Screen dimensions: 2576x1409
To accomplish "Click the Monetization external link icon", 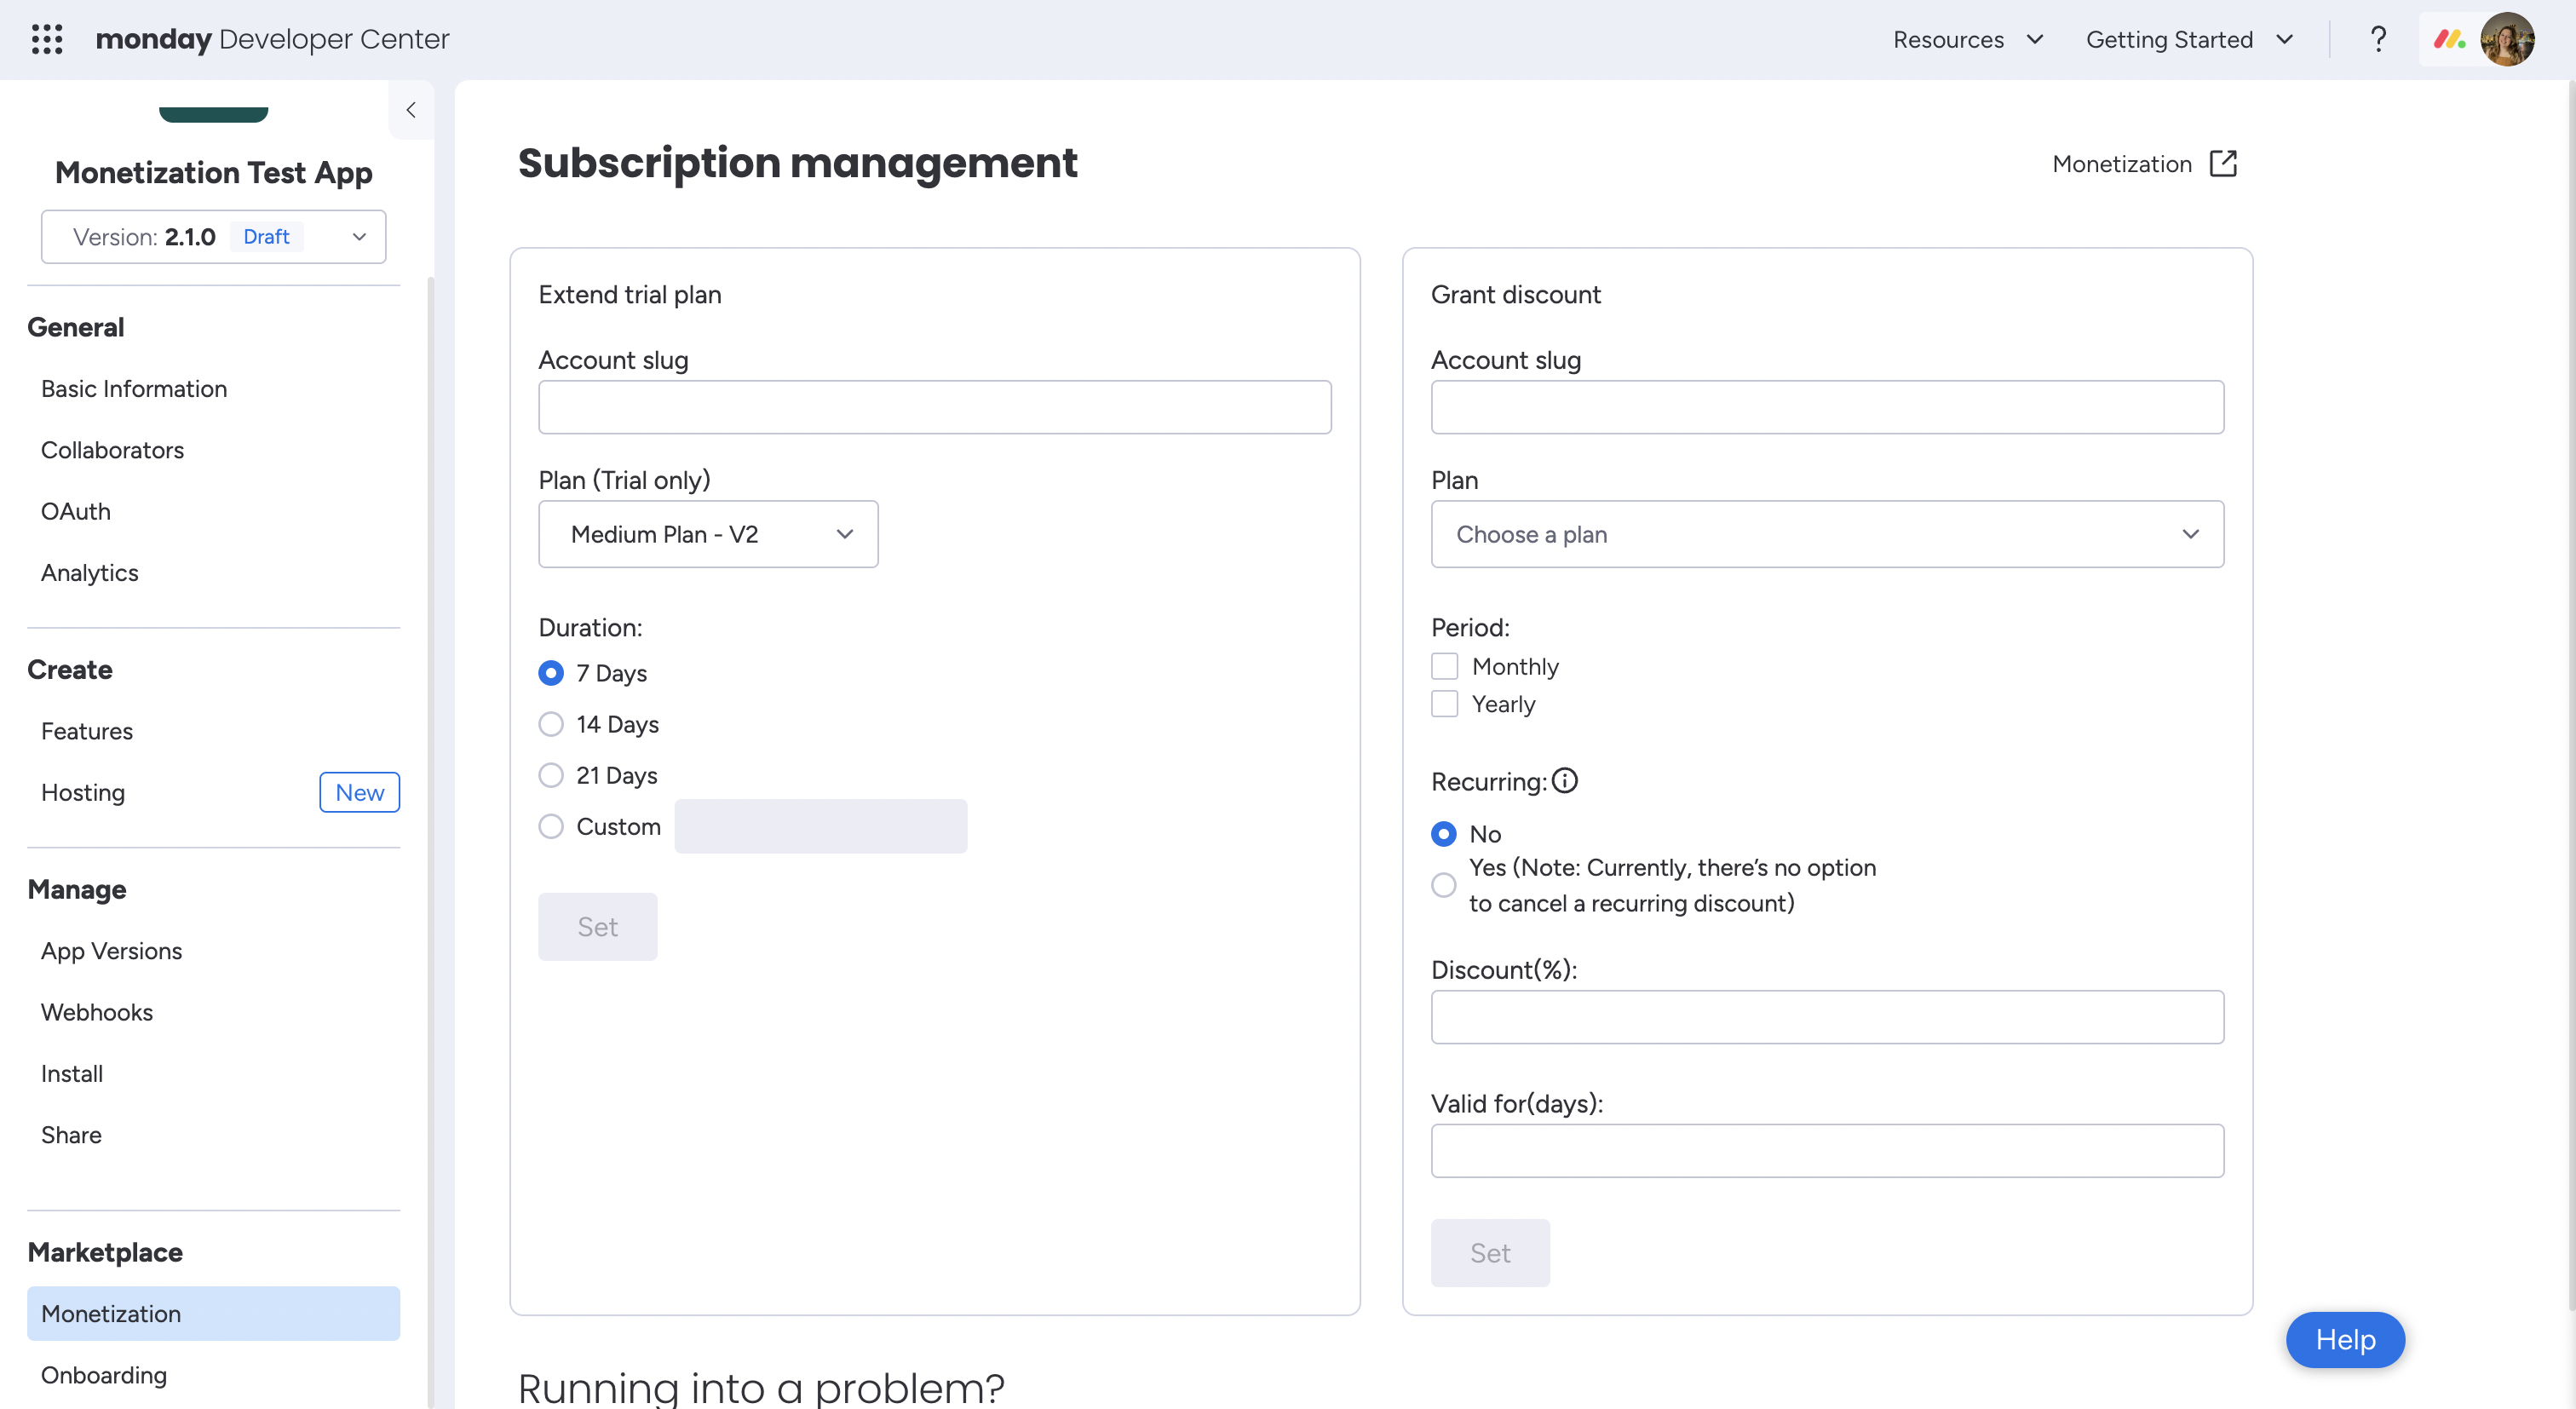I will coord(2223,164).
